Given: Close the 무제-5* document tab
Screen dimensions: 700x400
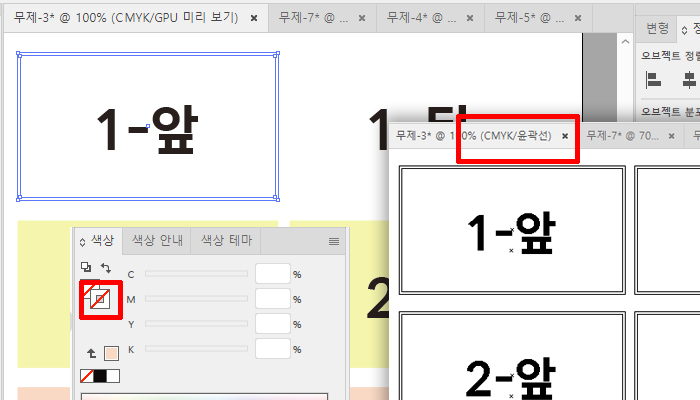Looking at the screenshot, I should 578,18.
